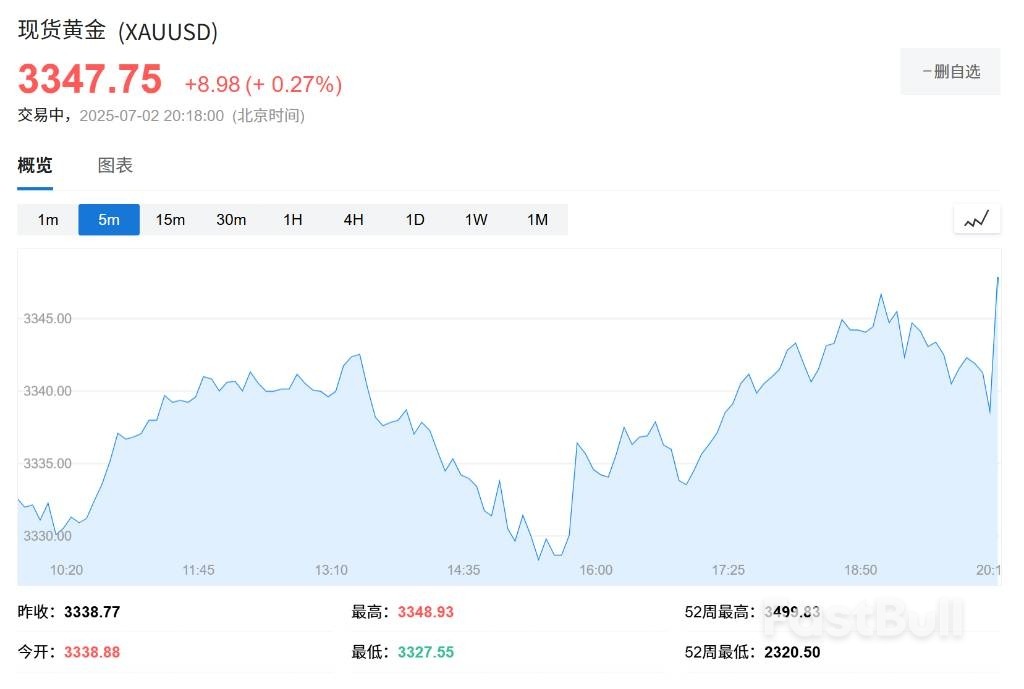This screenshot has width=1024, height=689.
Task: Switch to the 图表 tab
Action: pyautogui.click(x=115, y=166)
